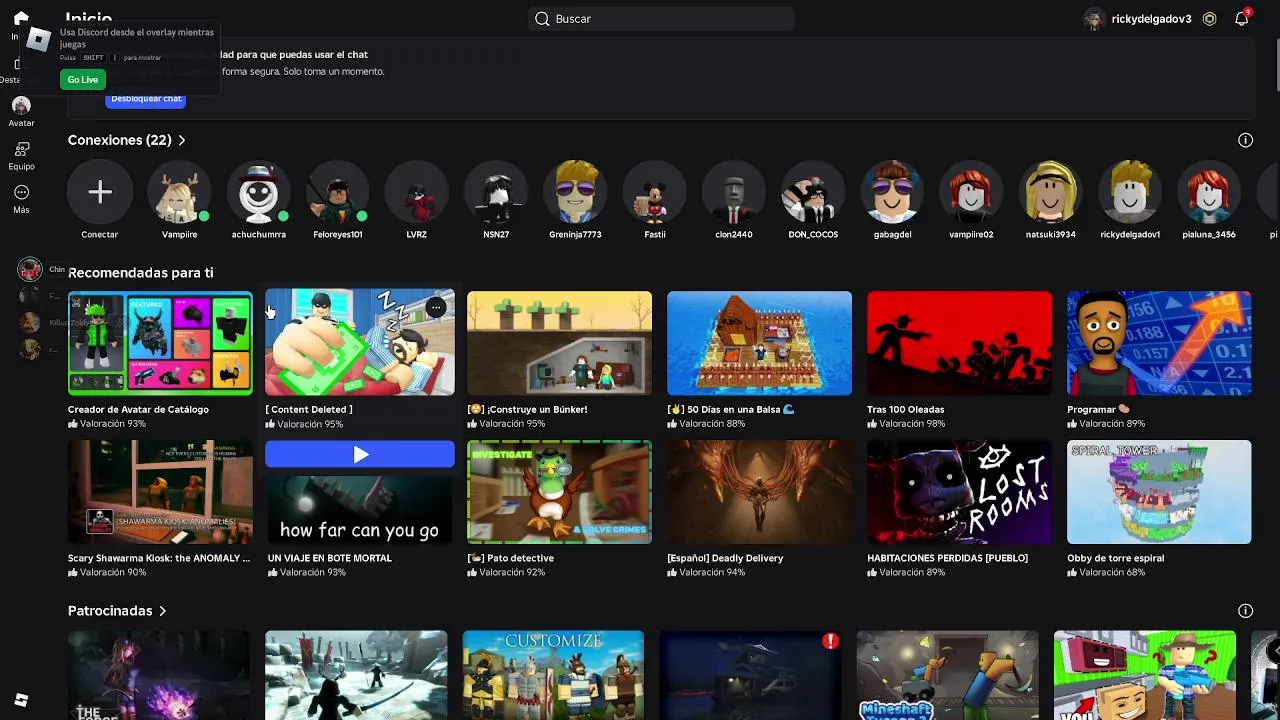This screenshot has height=720, width=1280.
Task: Open the Avatar sidebar item
Action: 21,112
